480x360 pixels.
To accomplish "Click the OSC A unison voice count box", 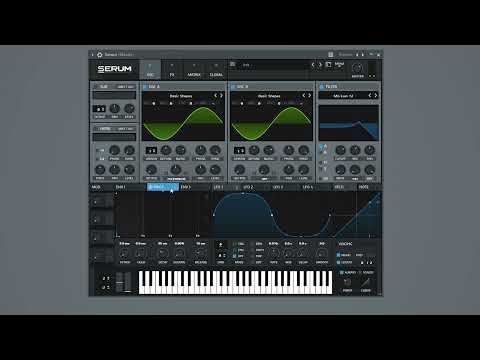I will pyautogui.click(x=151, y=151).
